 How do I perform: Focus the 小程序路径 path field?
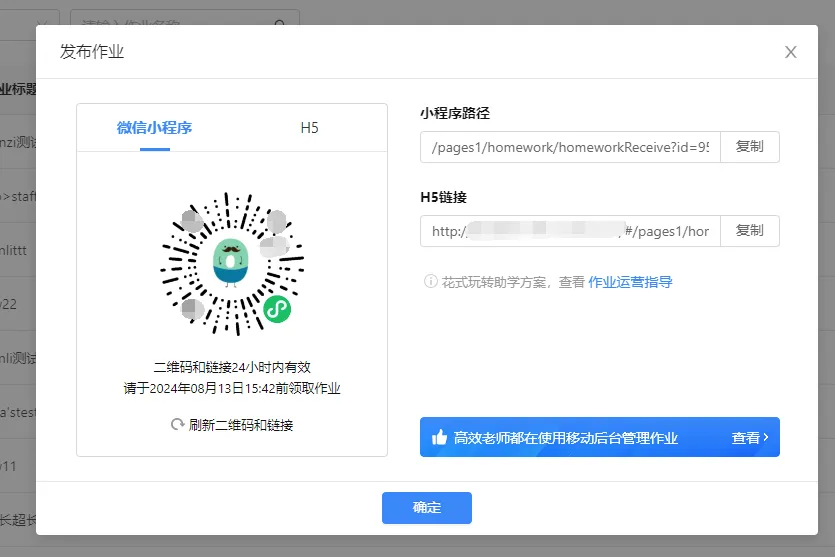(570, 147)
